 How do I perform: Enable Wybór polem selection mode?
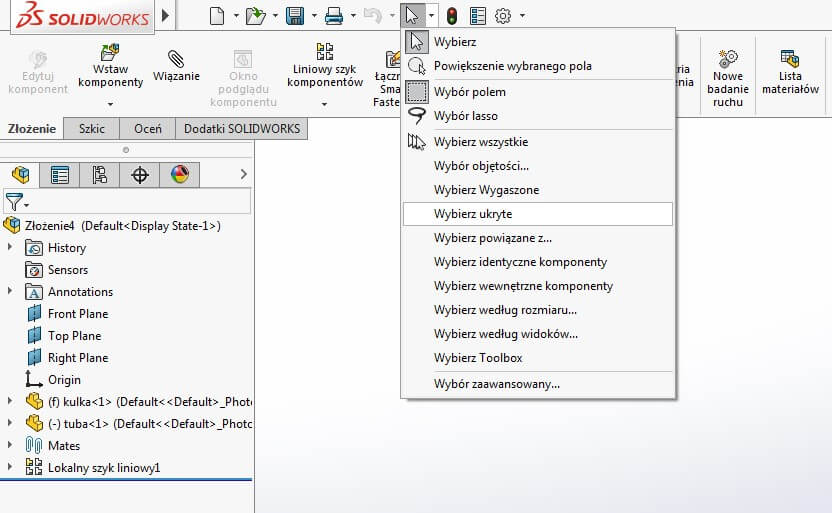click(469, 92)
